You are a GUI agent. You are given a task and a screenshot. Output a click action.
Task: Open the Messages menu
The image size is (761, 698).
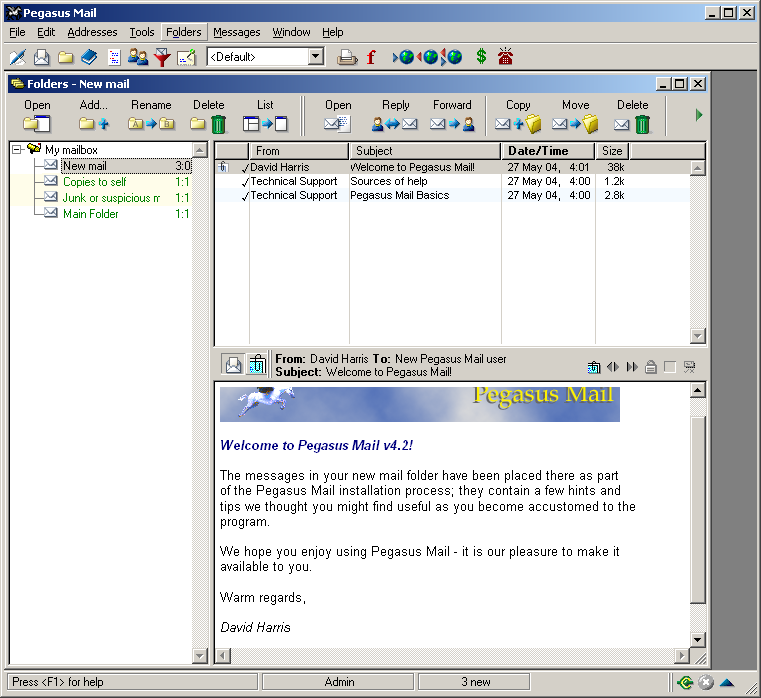236,32
